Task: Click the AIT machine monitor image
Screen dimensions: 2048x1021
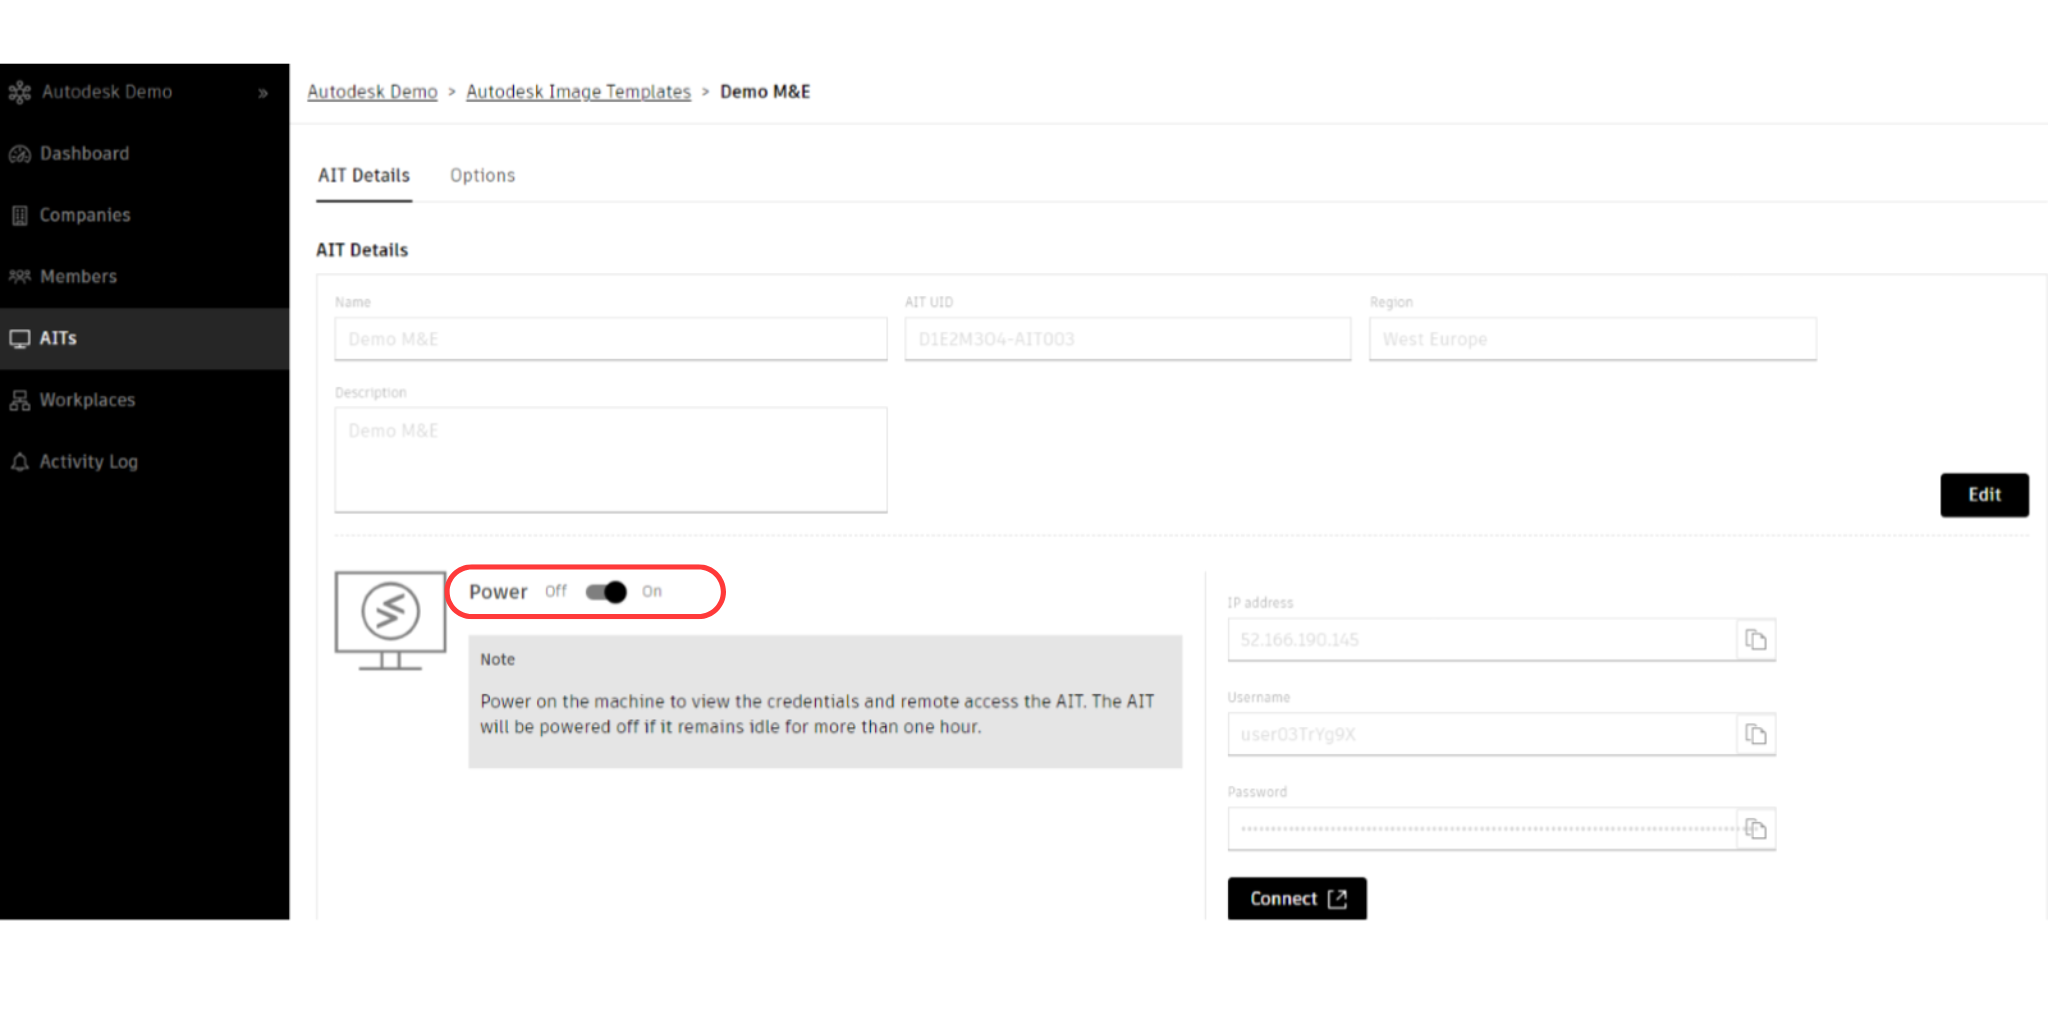Action: click(390, 620)
